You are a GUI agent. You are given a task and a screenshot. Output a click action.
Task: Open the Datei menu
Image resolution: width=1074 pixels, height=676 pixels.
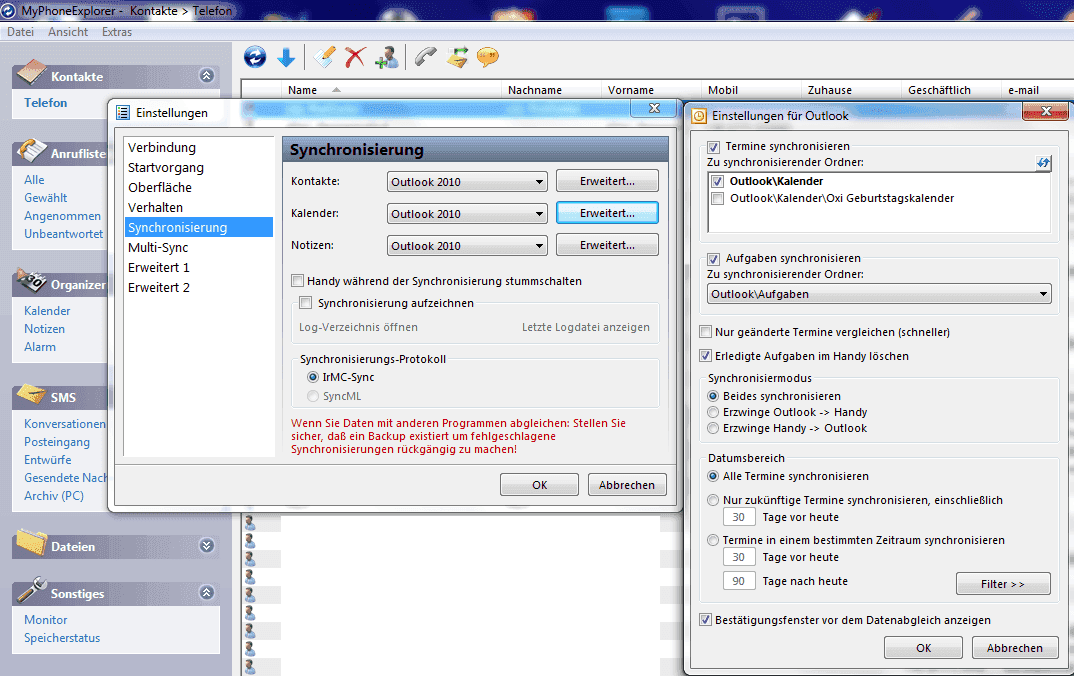point(21,32)
